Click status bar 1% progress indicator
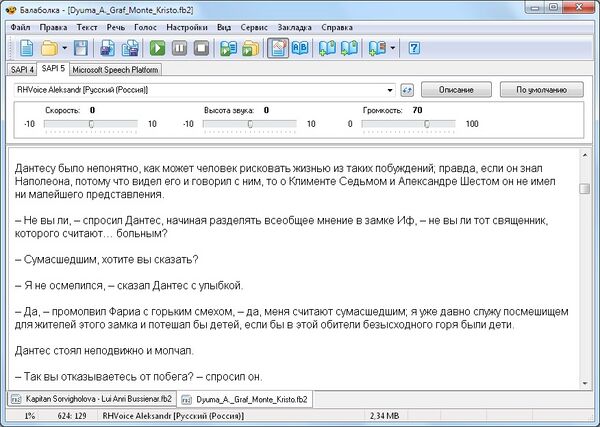The height and width of the screenshot is (427, 600). tap(29, 416)
